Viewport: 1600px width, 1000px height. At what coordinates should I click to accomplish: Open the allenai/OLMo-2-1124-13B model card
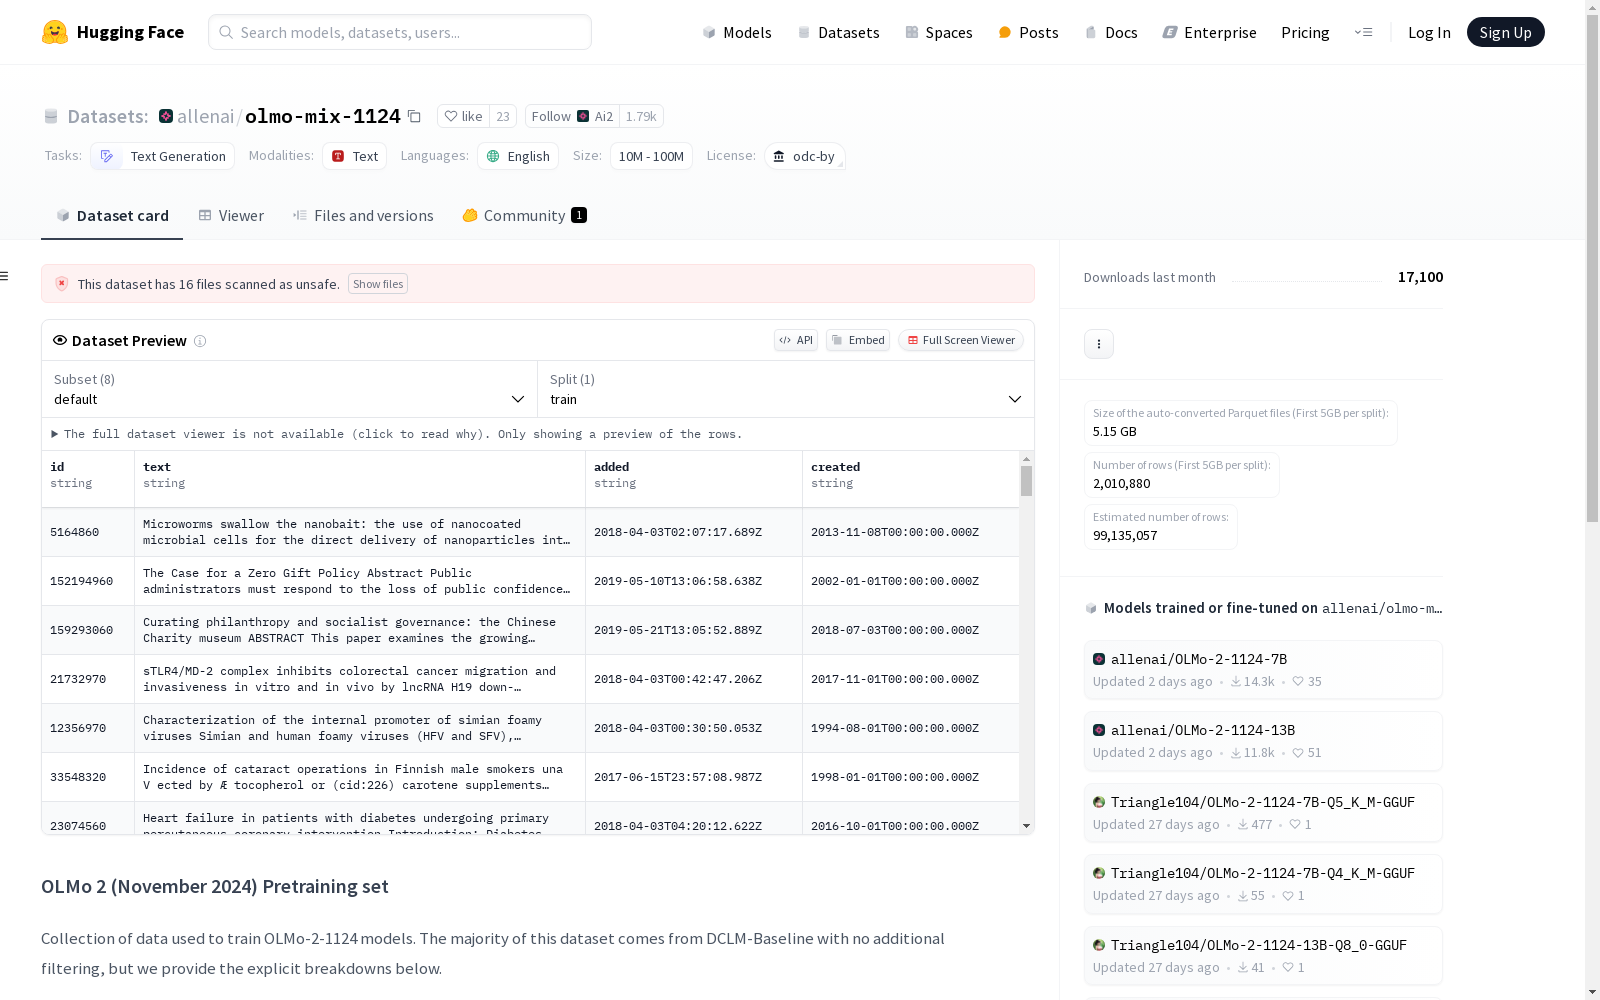[1263, 741]
